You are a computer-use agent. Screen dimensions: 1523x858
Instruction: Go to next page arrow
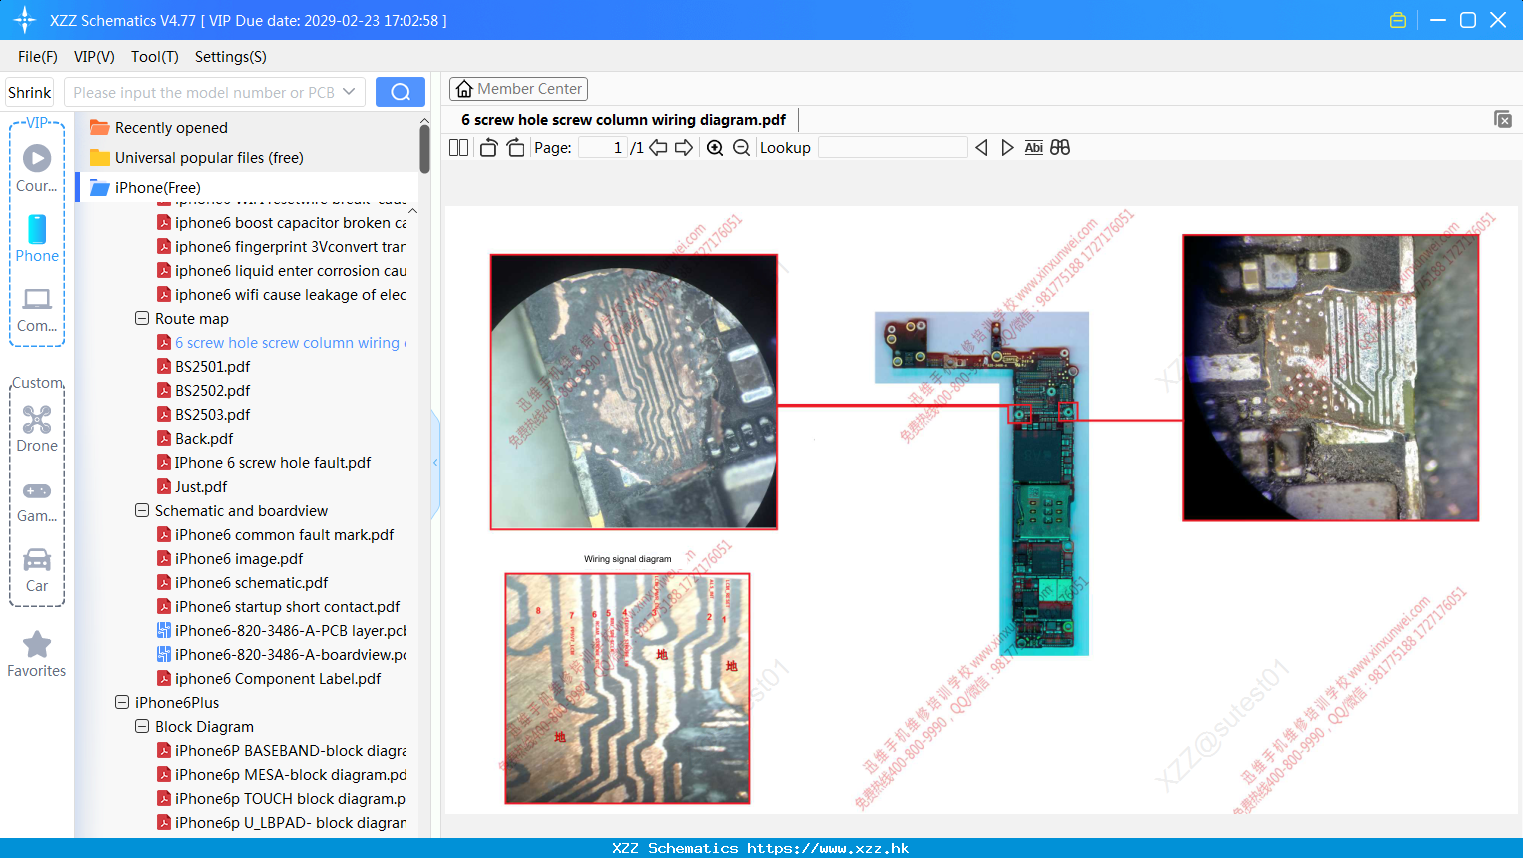point(684,147)
